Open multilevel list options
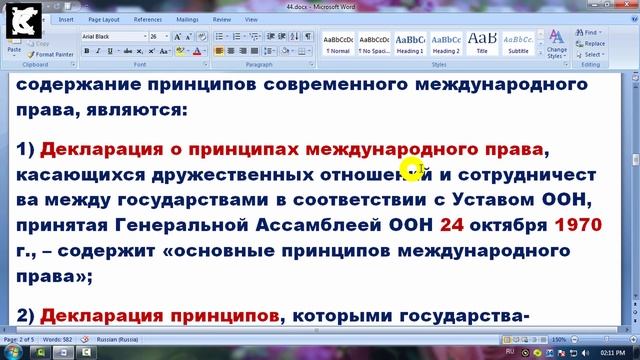 254,37
